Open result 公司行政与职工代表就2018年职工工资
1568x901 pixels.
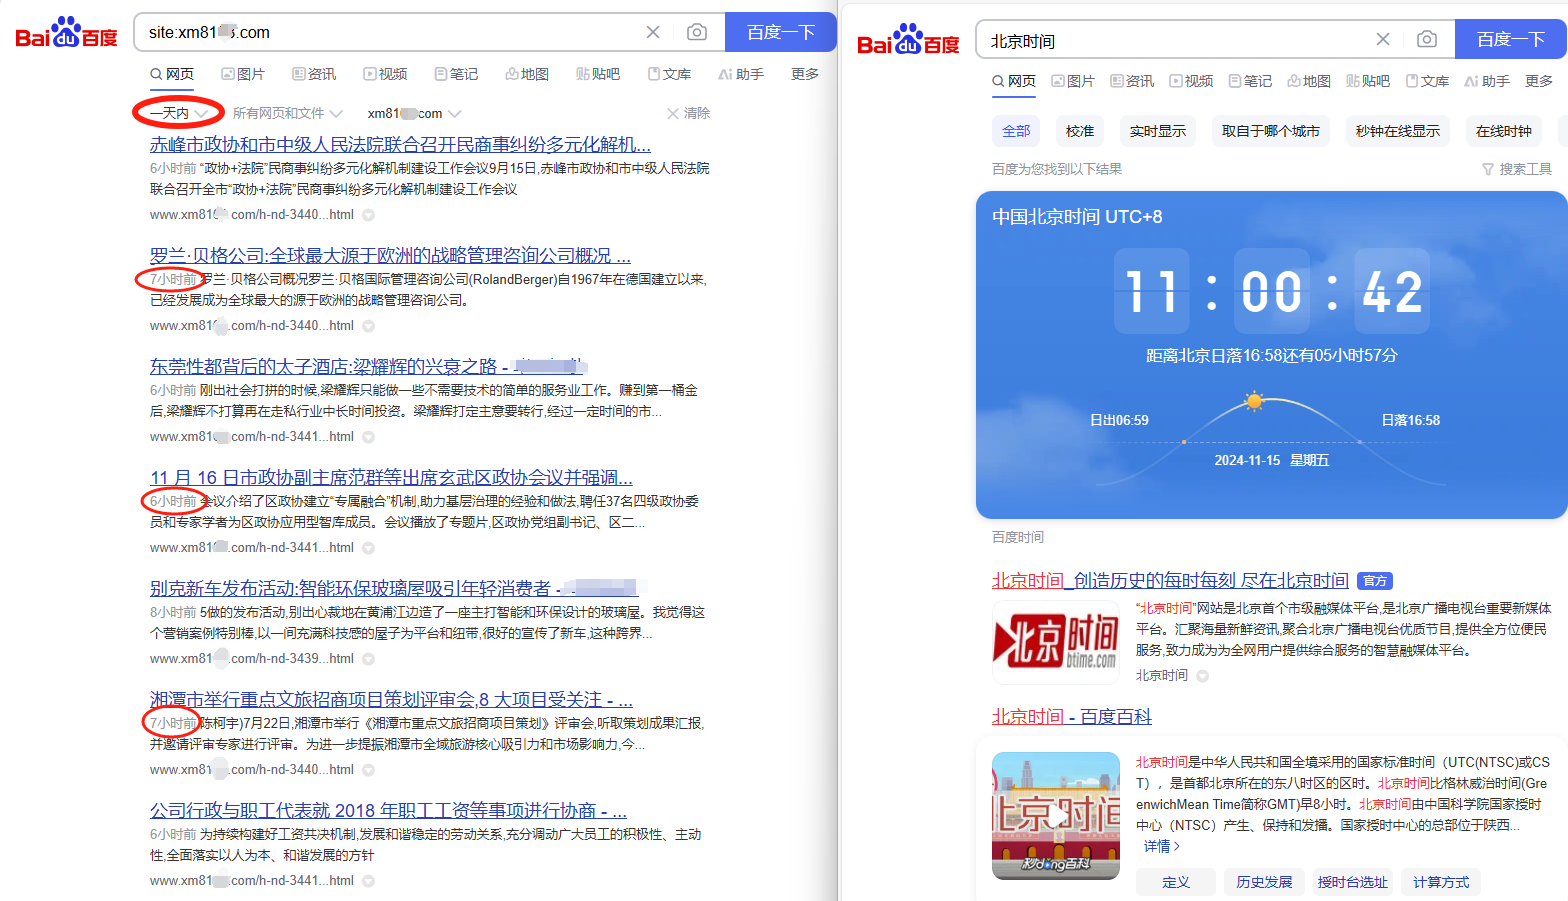pyautogui.click(x=388, y=811)
